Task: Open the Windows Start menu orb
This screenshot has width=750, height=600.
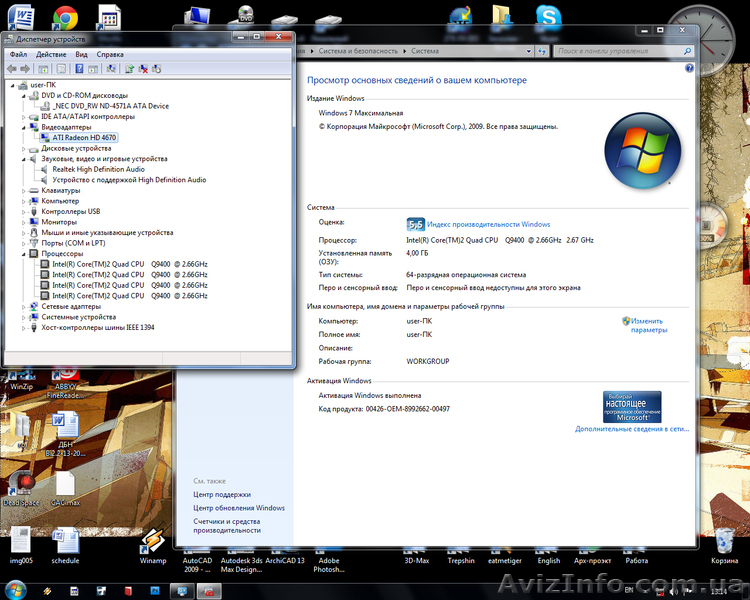Action: click(x=15, y=590)
